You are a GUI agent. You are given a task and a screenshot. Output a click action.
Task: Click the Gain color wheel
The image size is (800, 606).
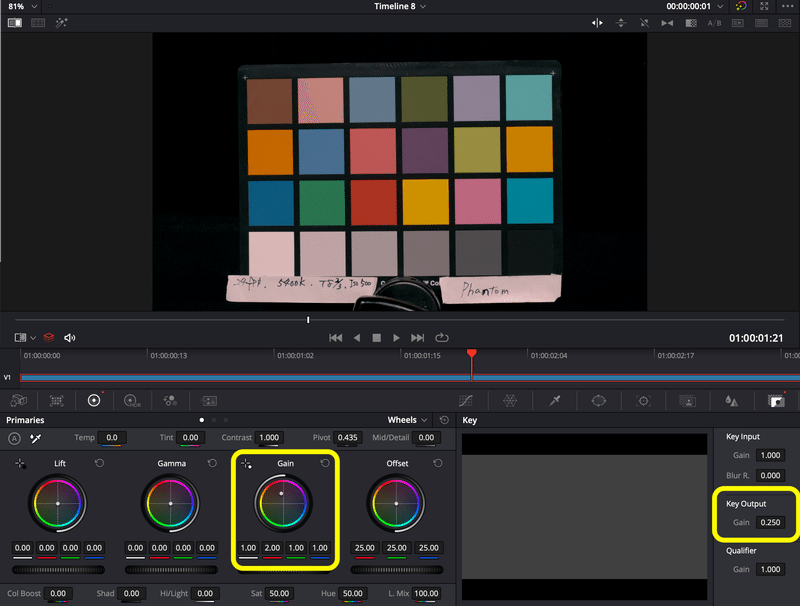283,503
